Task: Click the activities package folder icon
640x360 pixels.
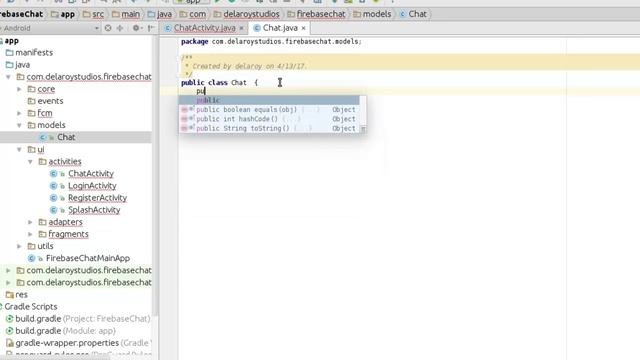Action: [42, 162]
